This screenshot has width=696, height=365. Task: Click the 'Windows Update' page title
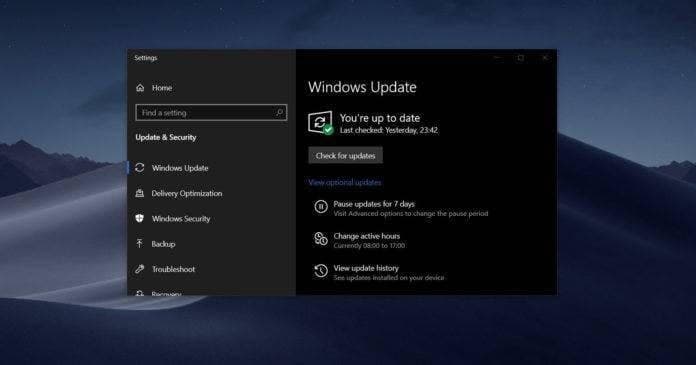[362, 87]
